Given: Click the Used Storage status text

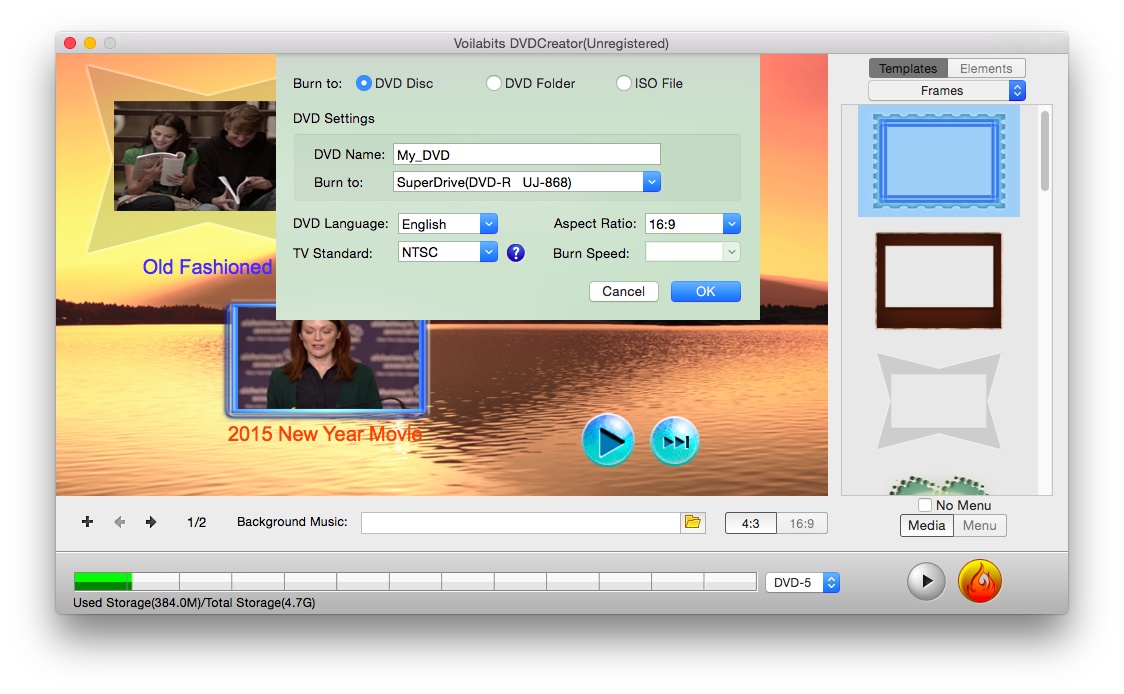Looking at the screenshot, I should point(194,603).
